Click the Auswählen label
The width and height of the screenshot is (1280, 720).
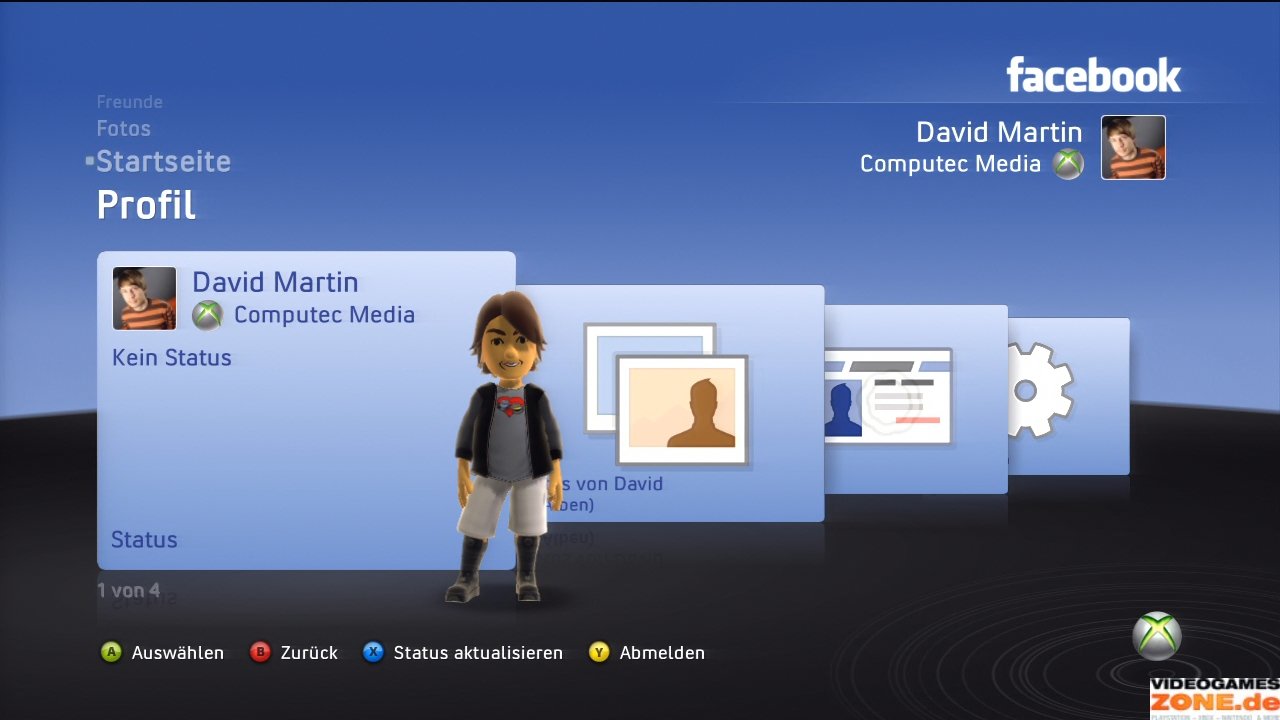tap(178, 653)
